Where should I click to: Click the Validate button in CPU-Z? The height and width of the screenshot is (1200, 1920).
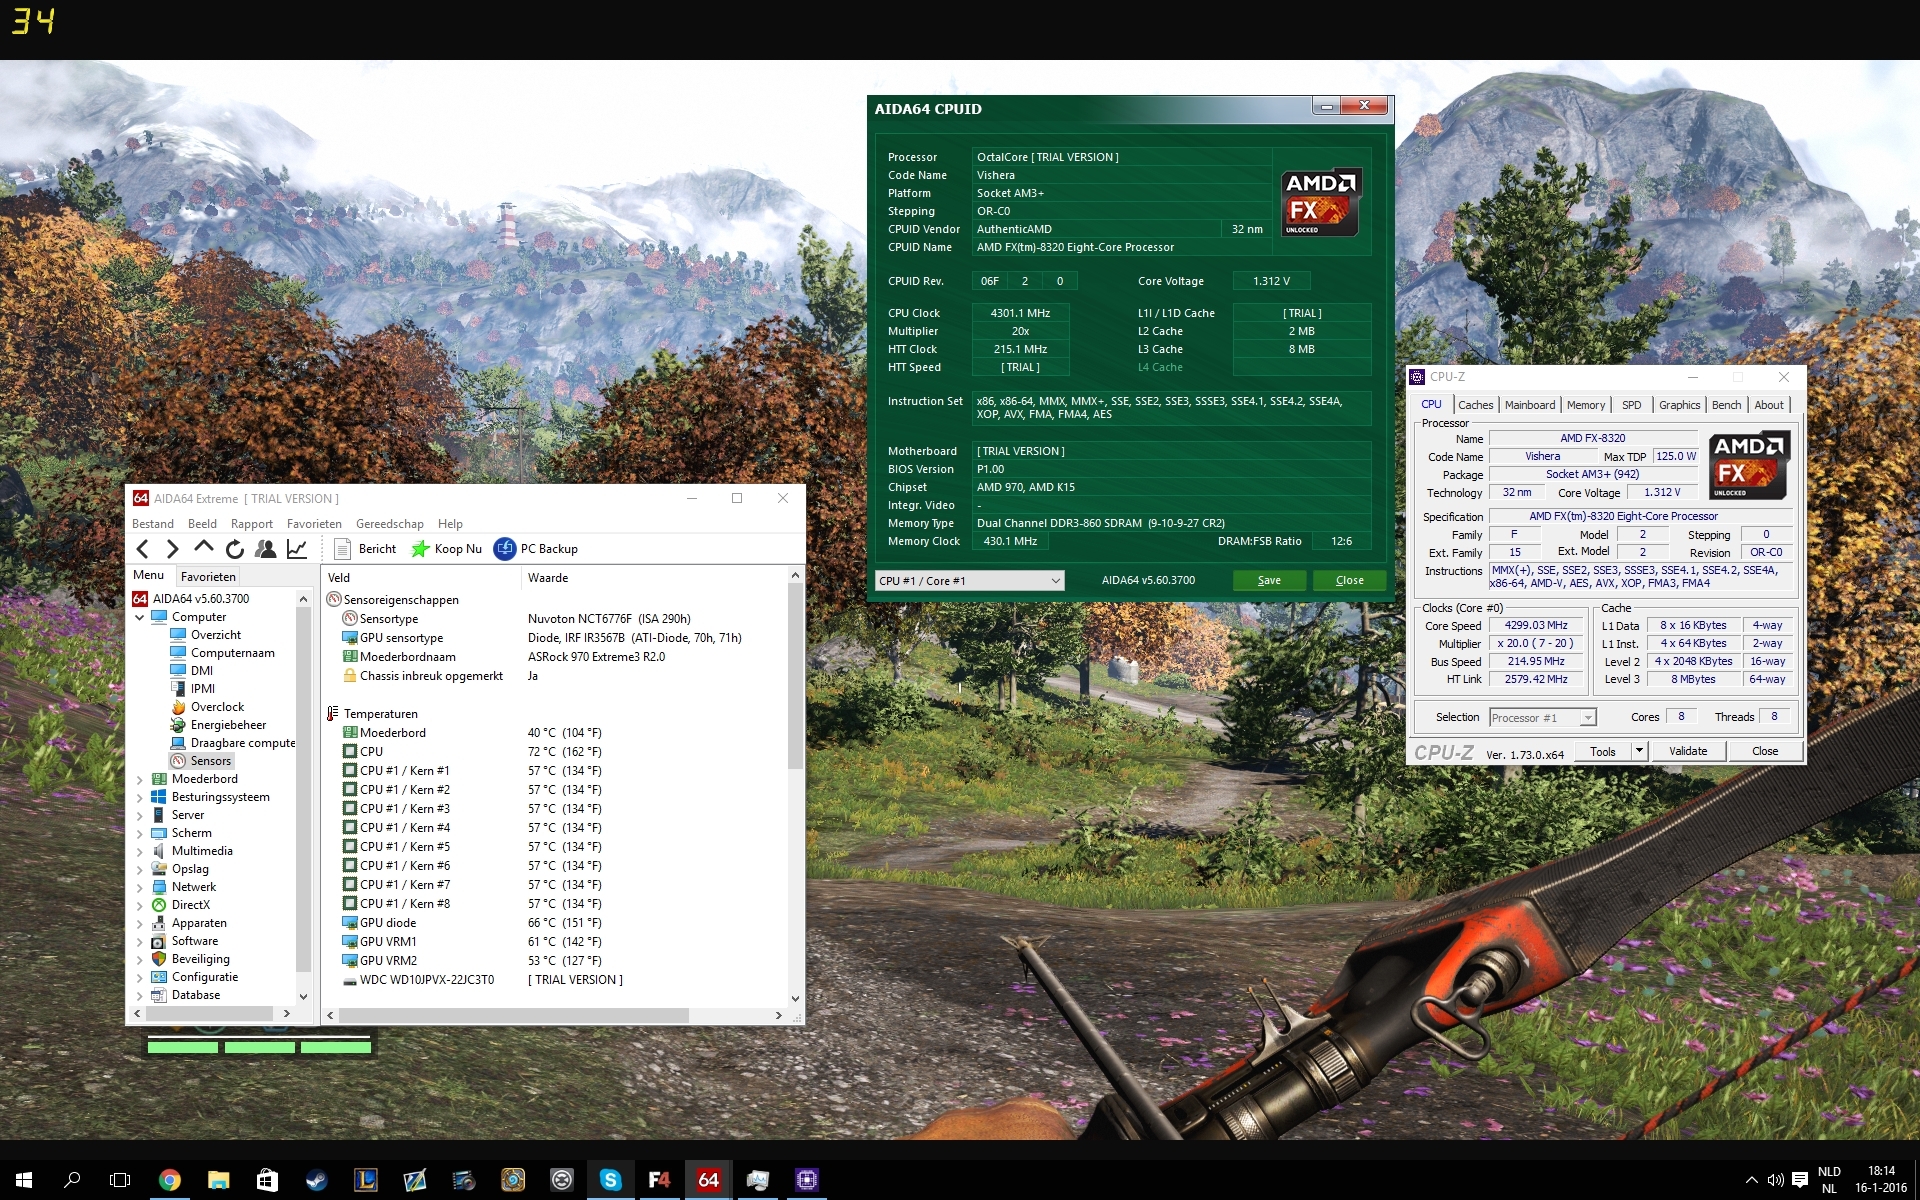coord(1687,751)
